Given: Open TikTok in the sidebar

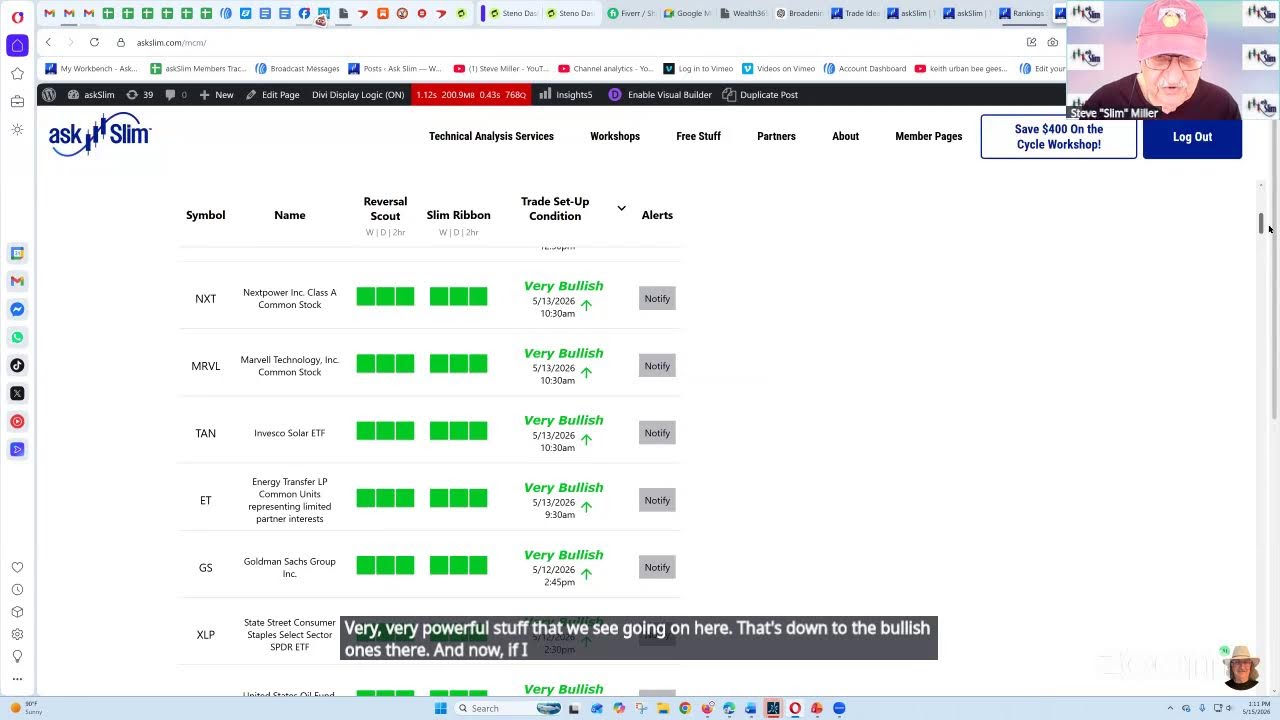Looking at the screenshot, I should click(x=17, y=365).
